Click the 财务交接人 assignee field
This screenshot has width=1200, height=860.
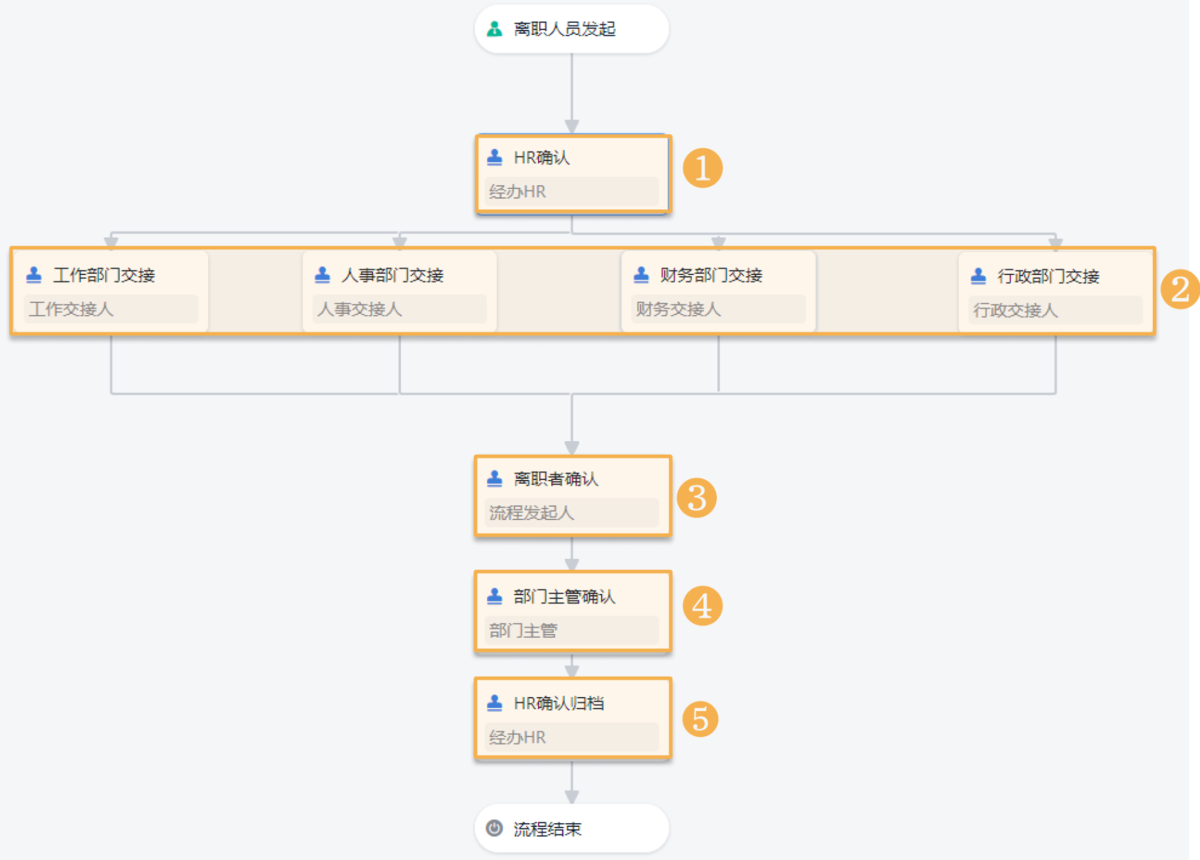[x=718, y=309]
